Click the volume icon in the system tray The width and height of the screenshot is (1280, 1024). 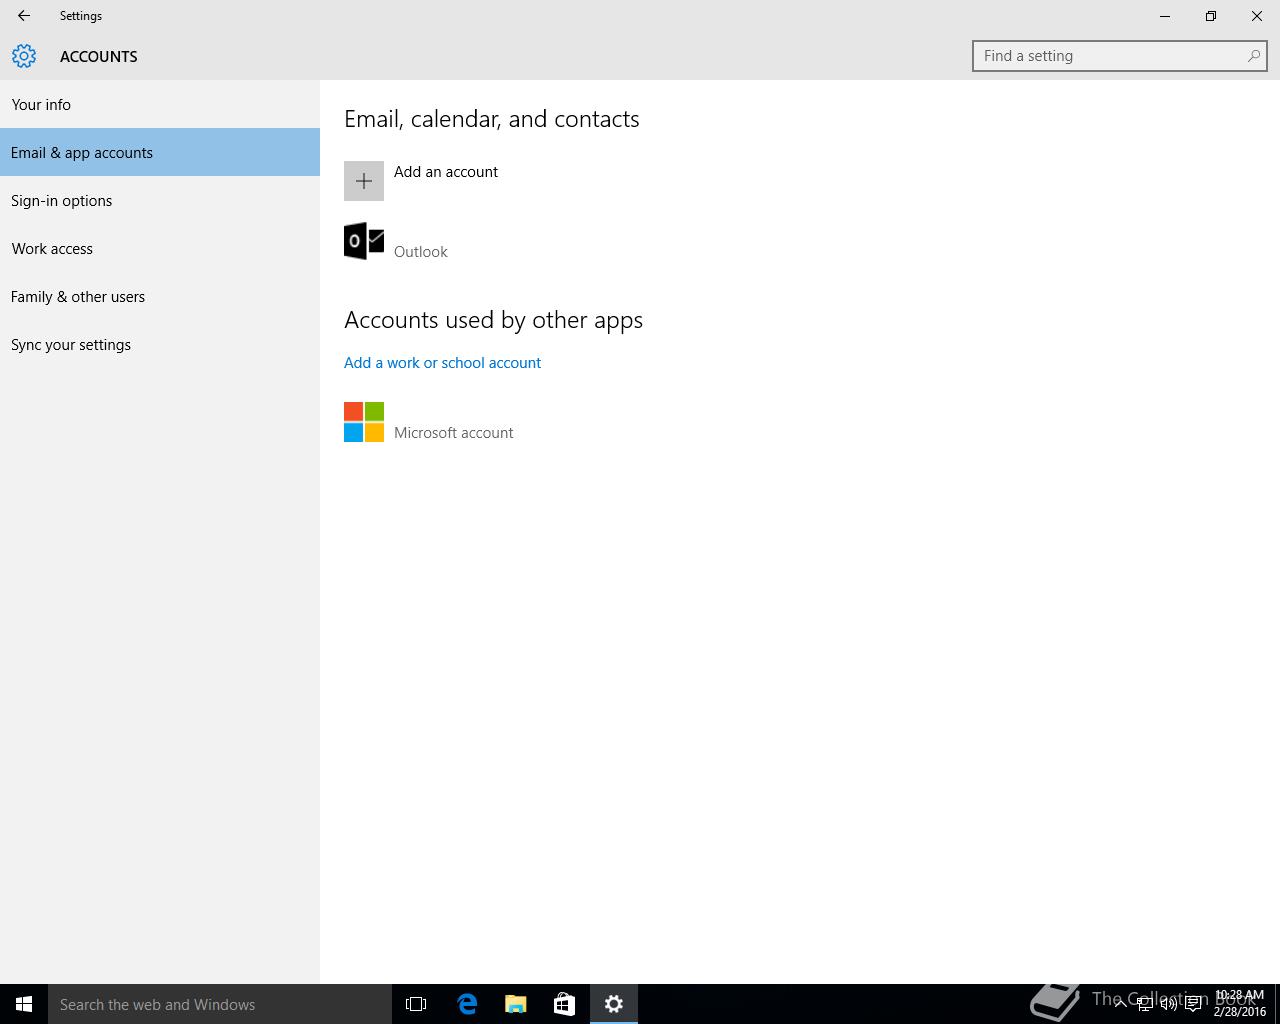pyautogui.click(x=1168, y=1004)
